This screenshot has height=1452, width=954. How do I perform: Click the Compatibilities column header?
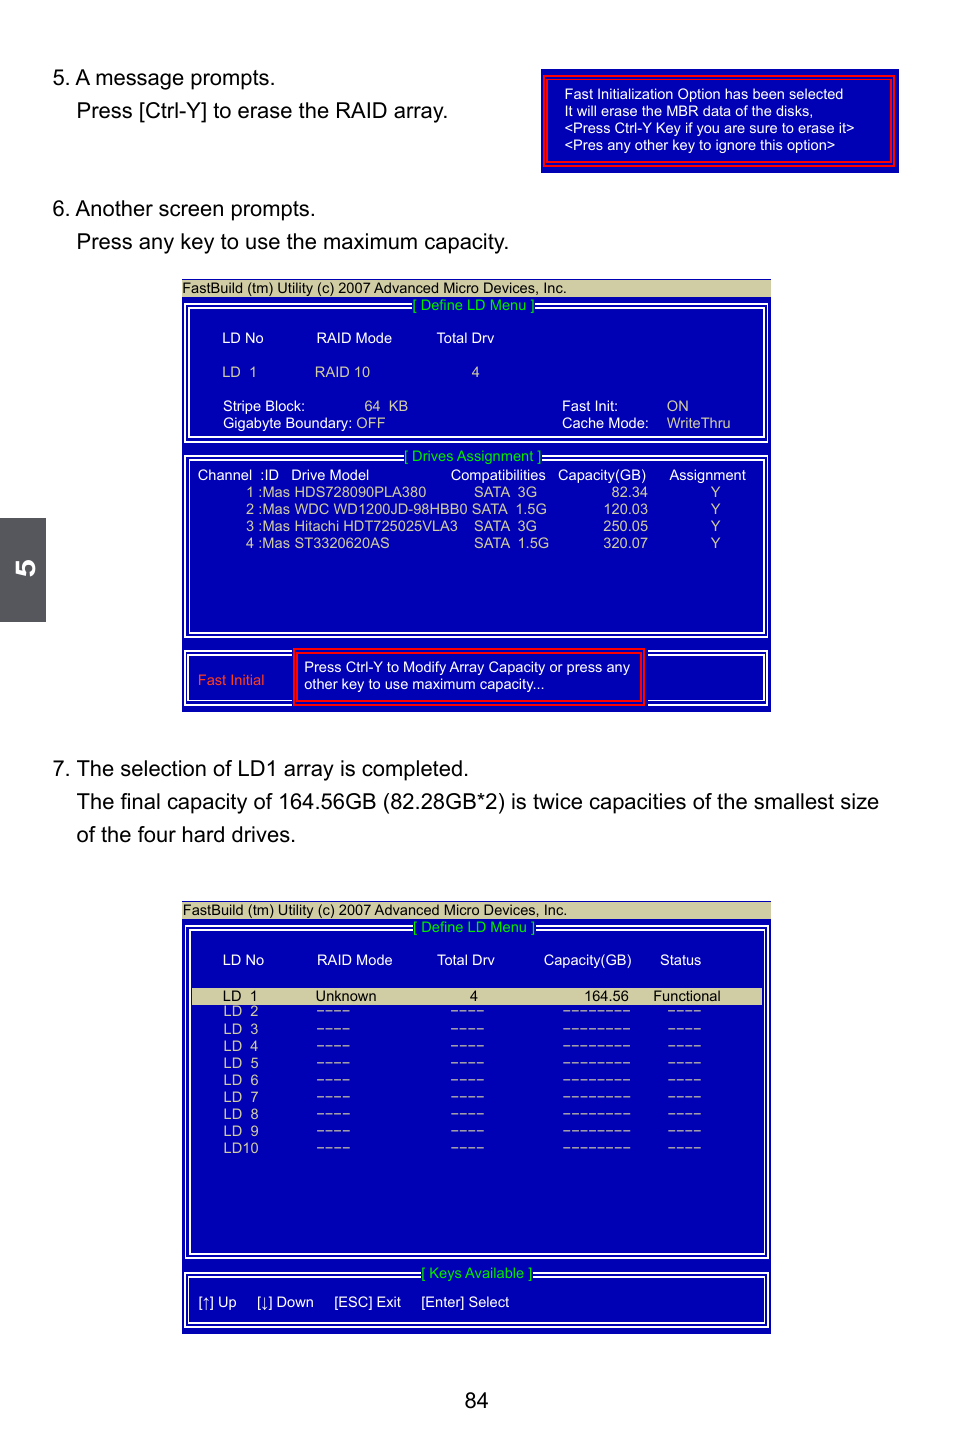pos(498,475)
